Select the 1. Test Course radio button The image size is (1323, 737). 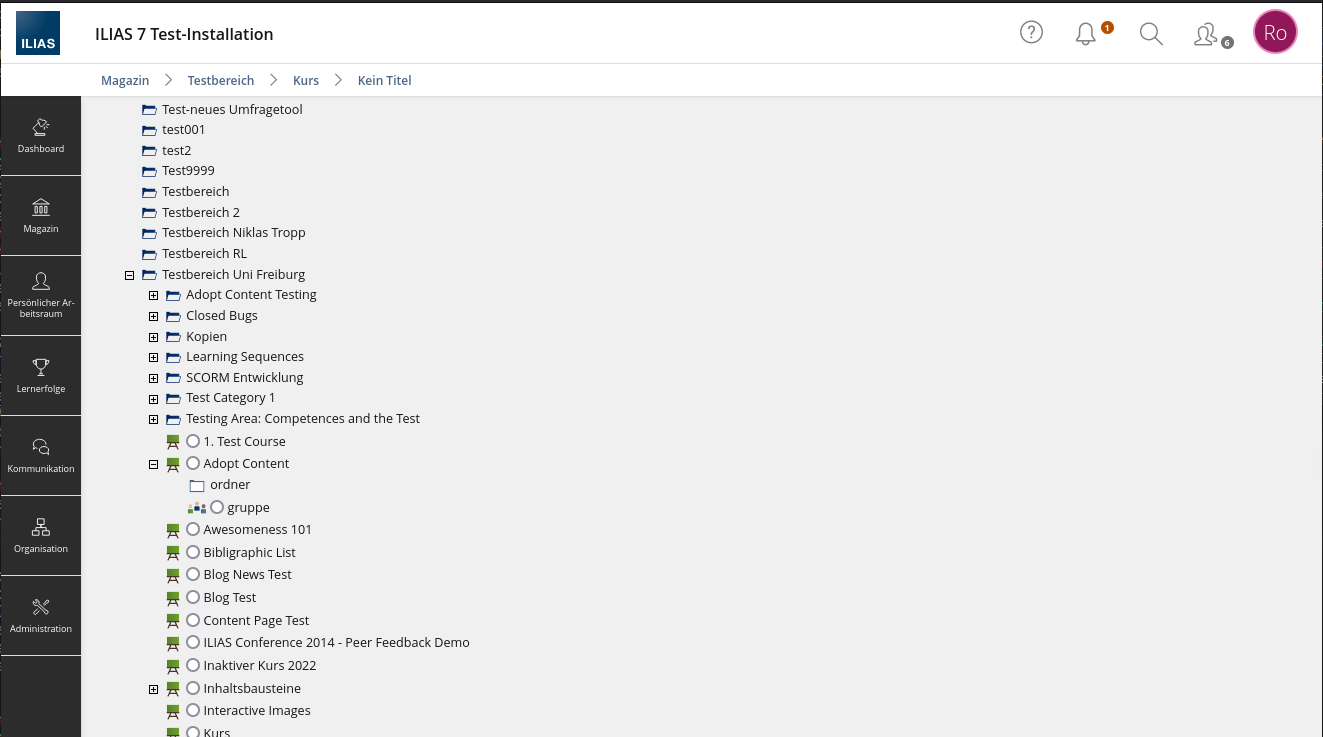pos(193,441)
